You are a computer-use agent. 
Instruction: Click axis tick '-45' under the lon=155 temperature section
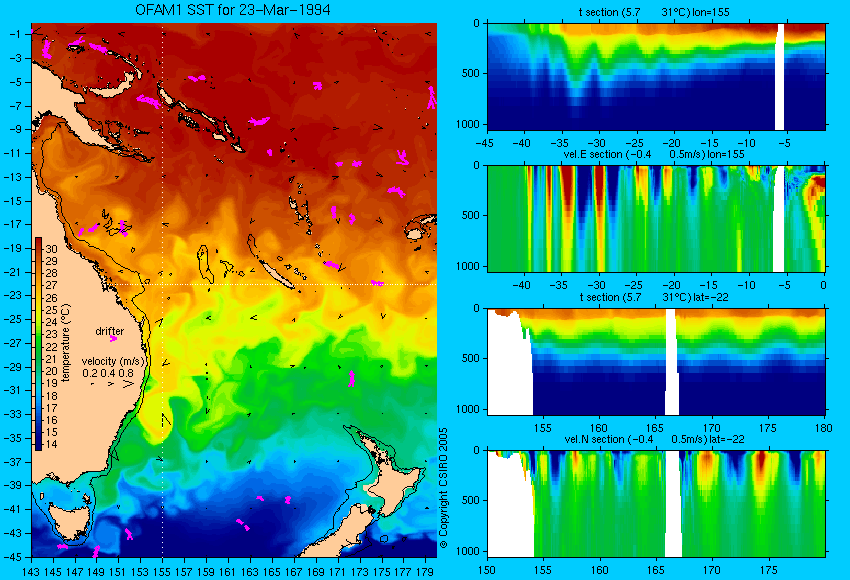[487, 144]
